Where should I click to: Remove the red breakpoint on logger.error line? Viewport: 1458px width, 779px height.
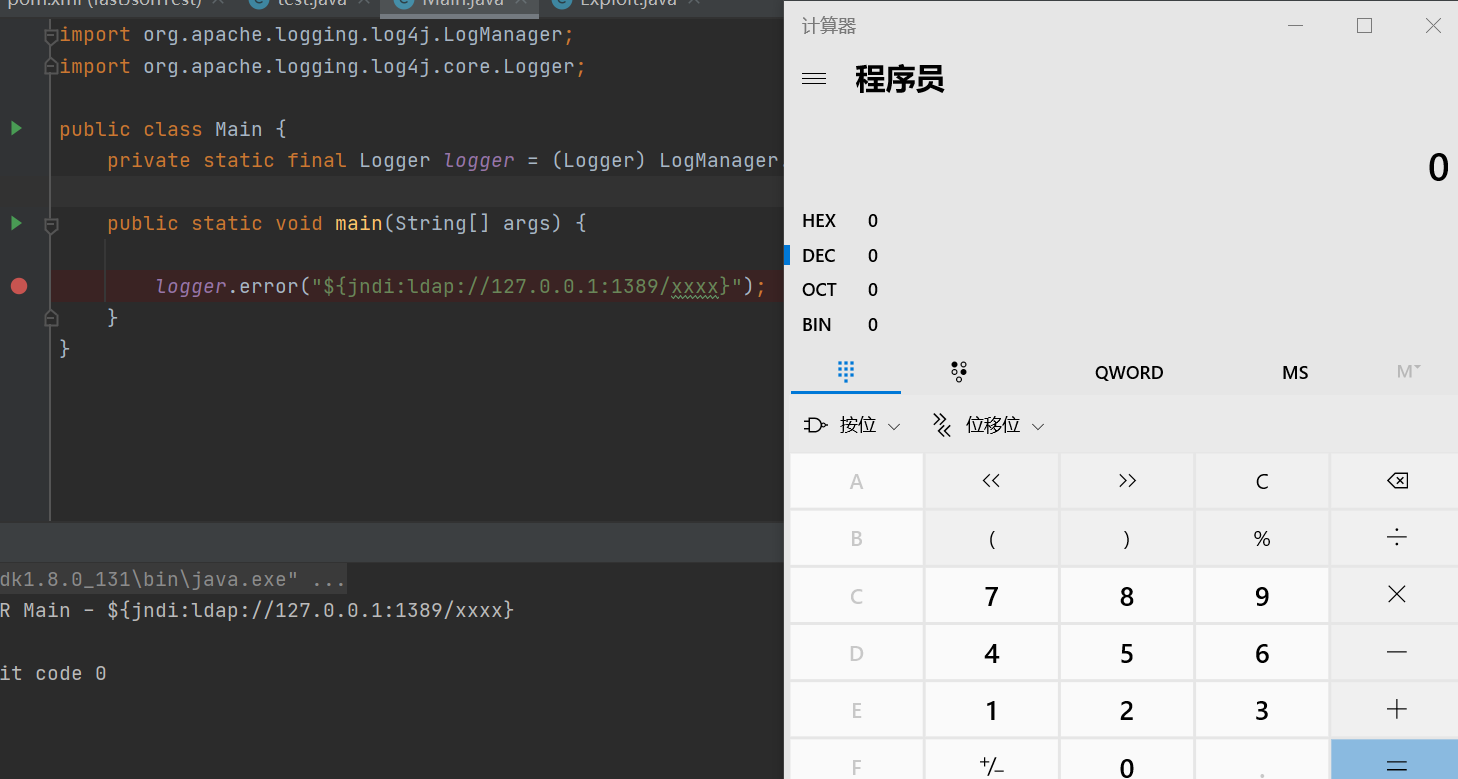(19, 286)
